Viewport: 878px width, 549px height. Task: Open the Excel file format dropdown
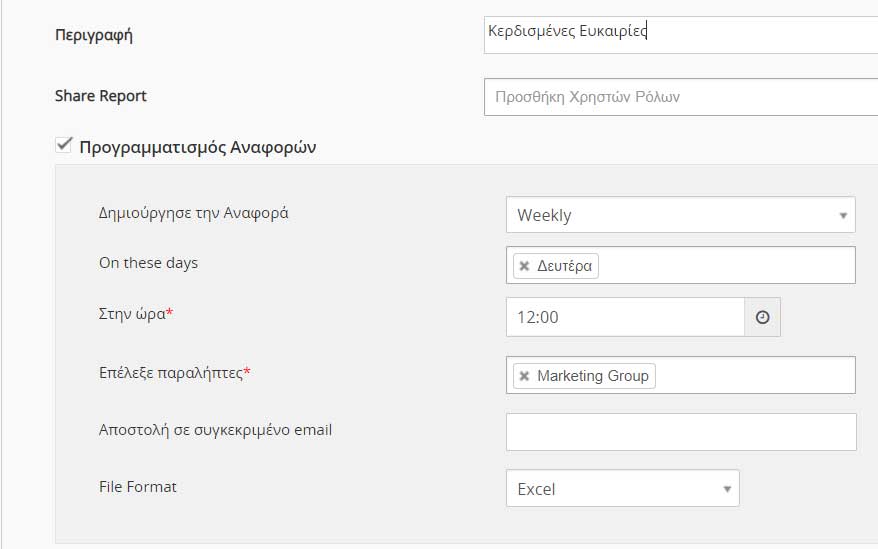(x=623, y=488)
